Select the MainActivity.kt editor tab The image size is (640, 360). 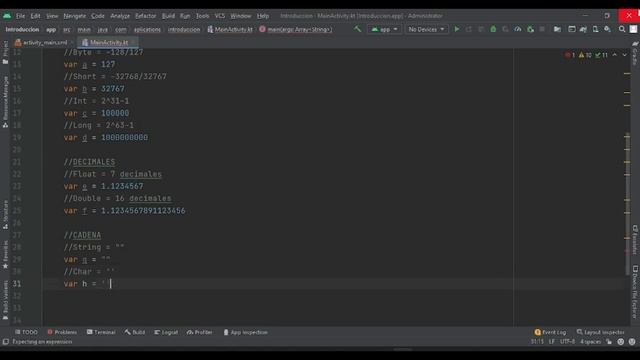click(109, 42)
